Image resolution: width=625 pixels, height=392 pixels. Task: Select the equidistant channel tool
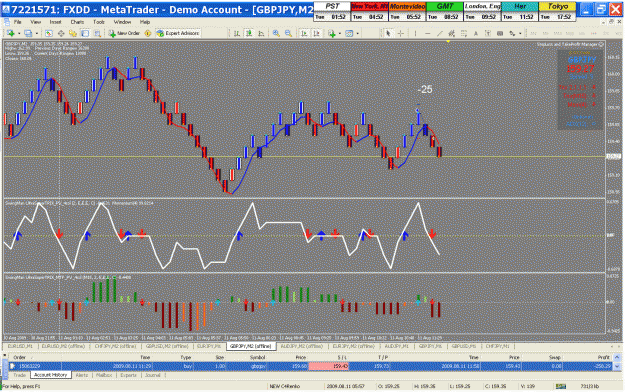pyautogui.click(x=451, y=33)
